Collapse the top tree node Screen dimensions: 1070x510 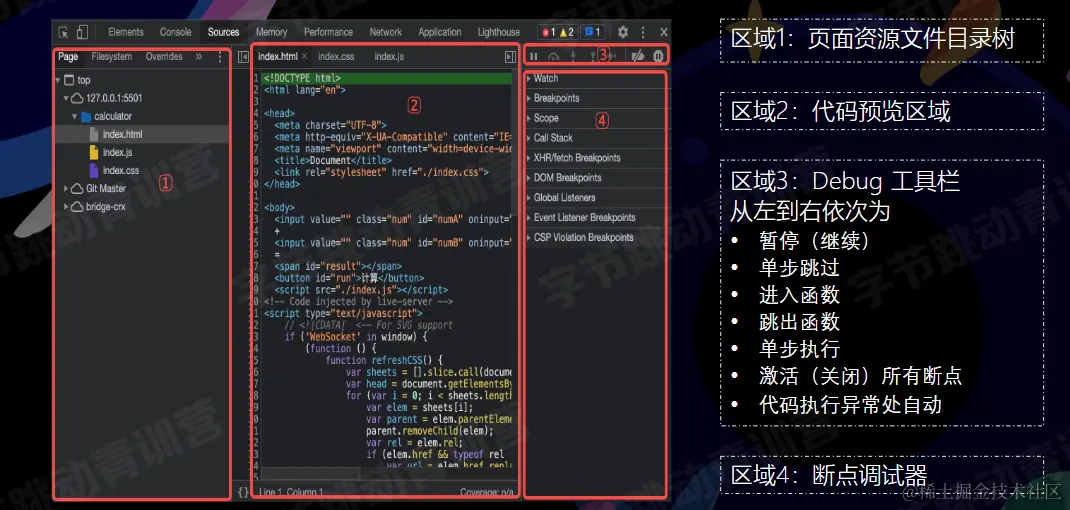(x=58, y=81)
